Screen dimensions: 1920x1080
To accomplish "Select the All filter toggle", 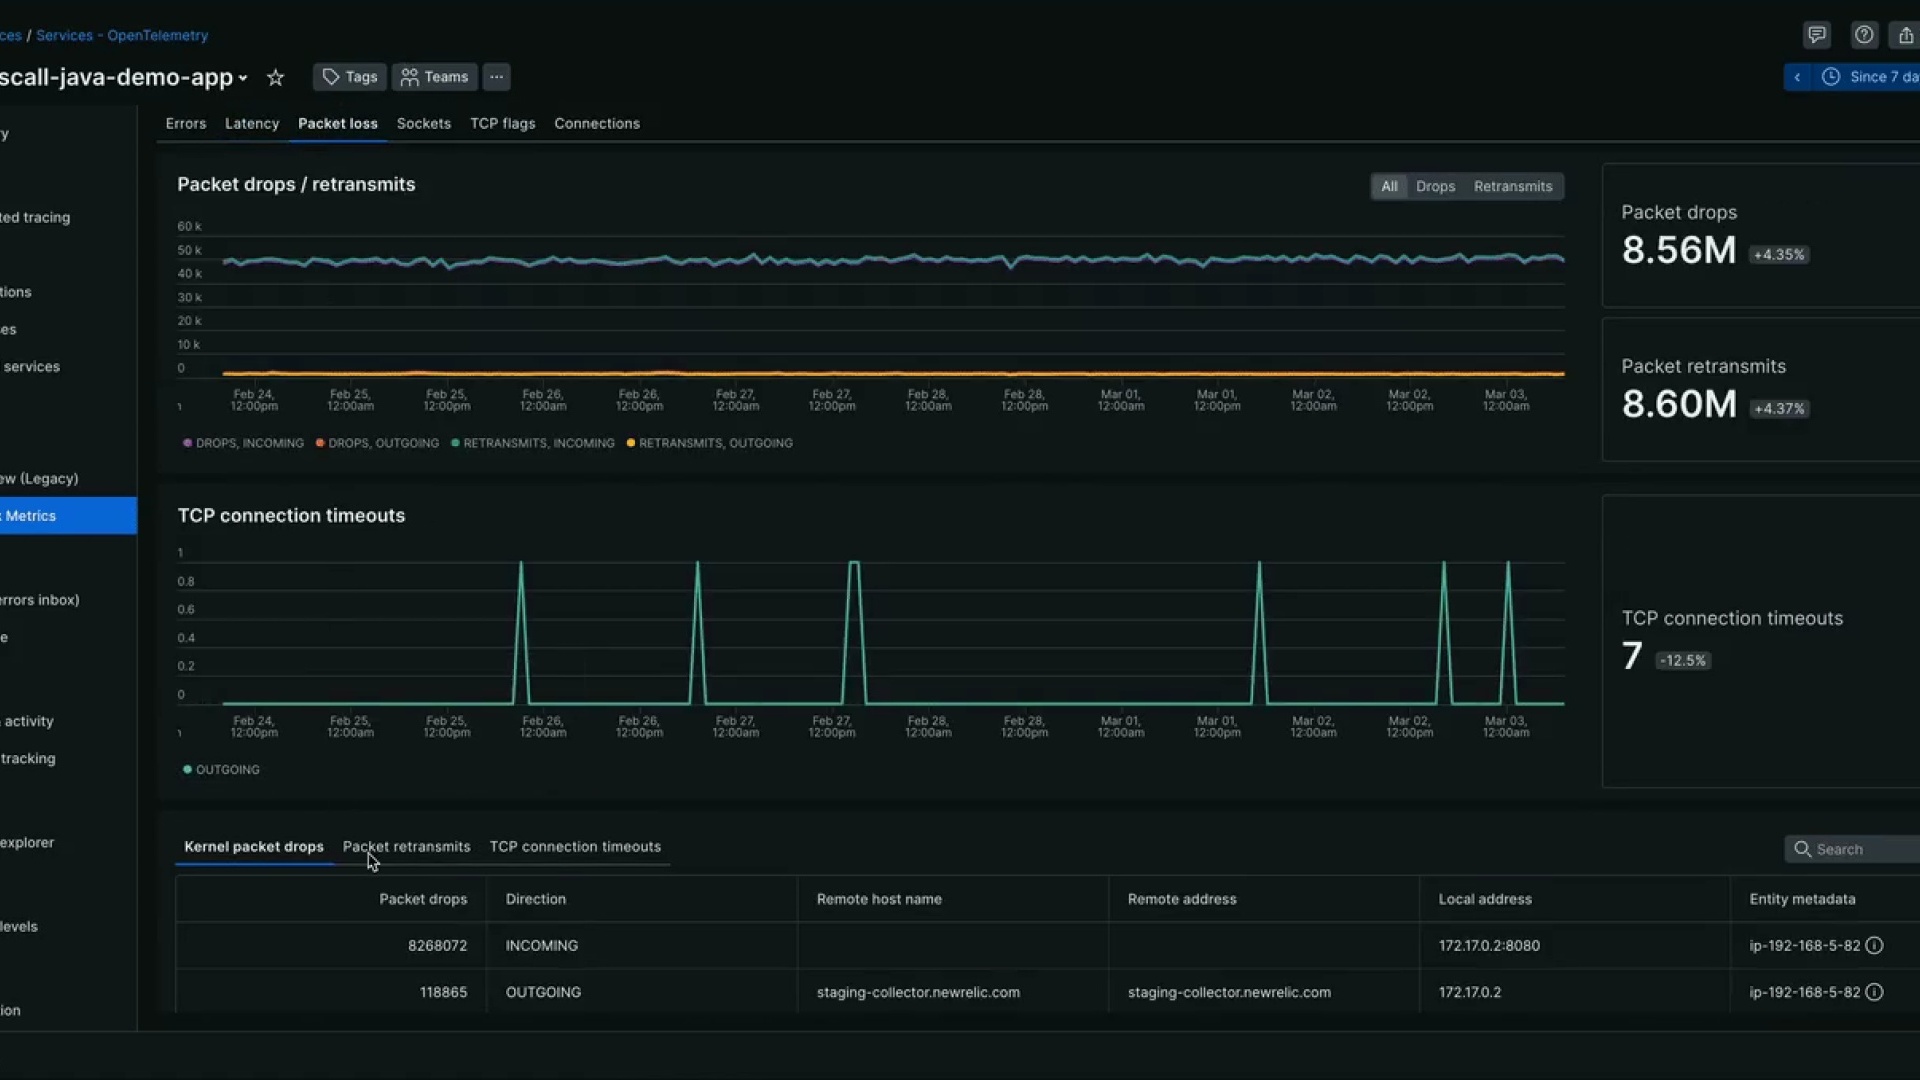I will coord(1389,187).
